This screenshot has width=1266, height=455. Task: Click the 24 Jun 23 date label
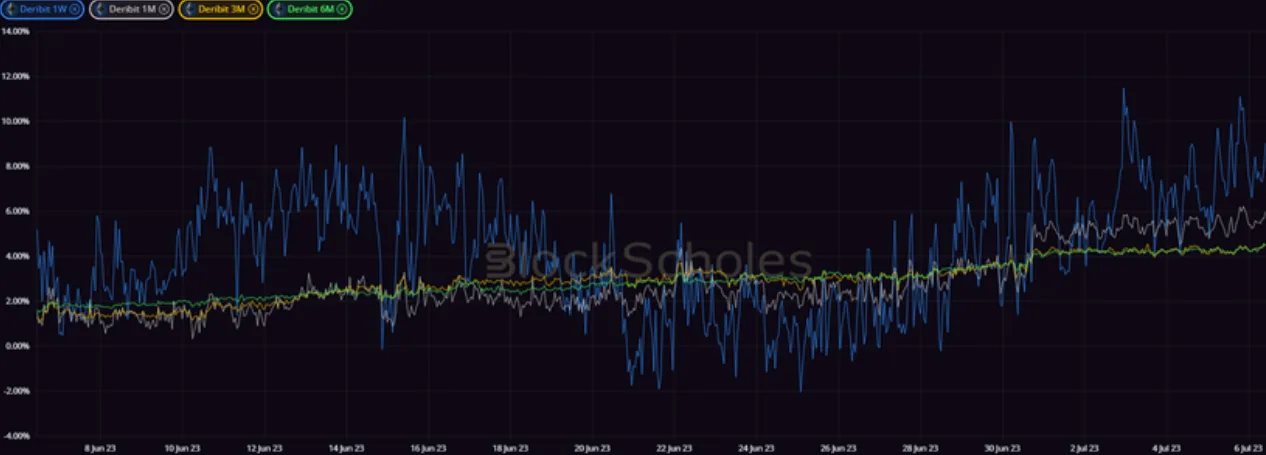click(756, 449)
